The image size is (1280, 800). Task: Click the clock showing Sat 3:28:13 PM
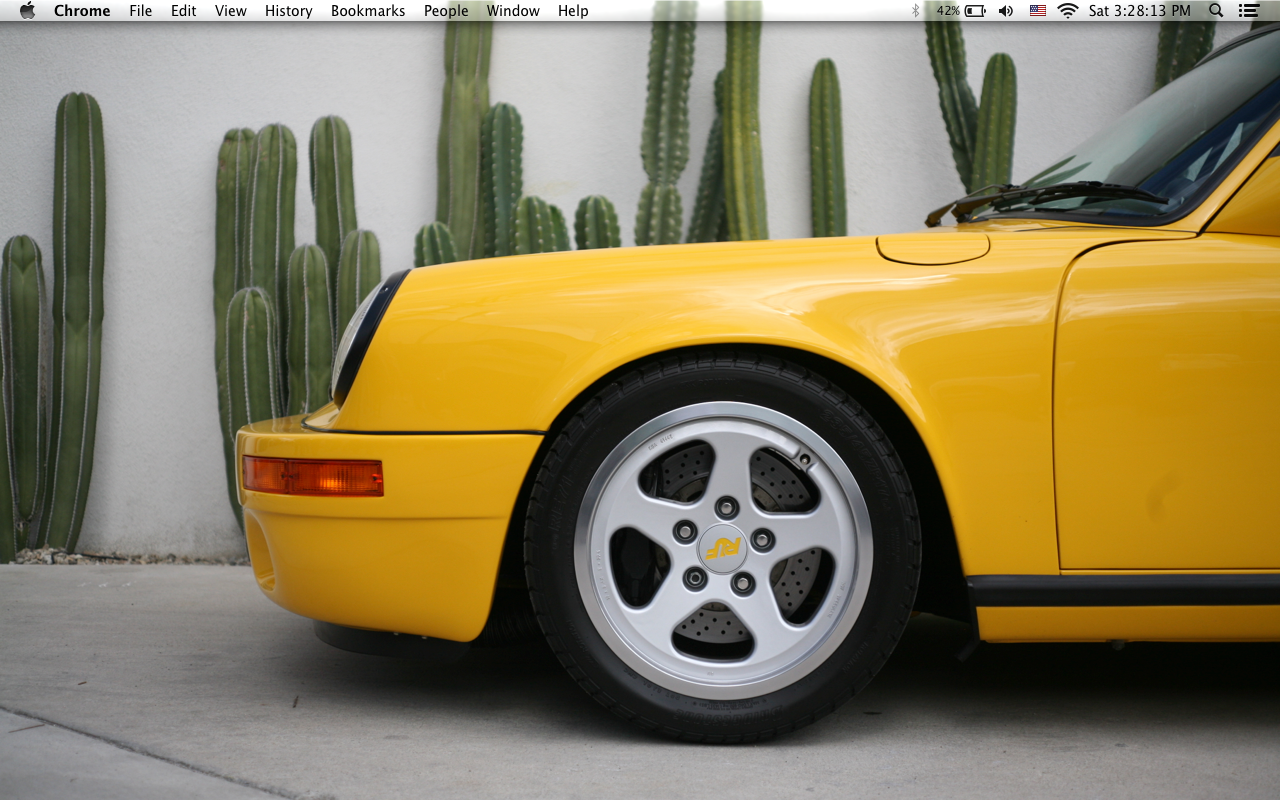pos(1140,11)
